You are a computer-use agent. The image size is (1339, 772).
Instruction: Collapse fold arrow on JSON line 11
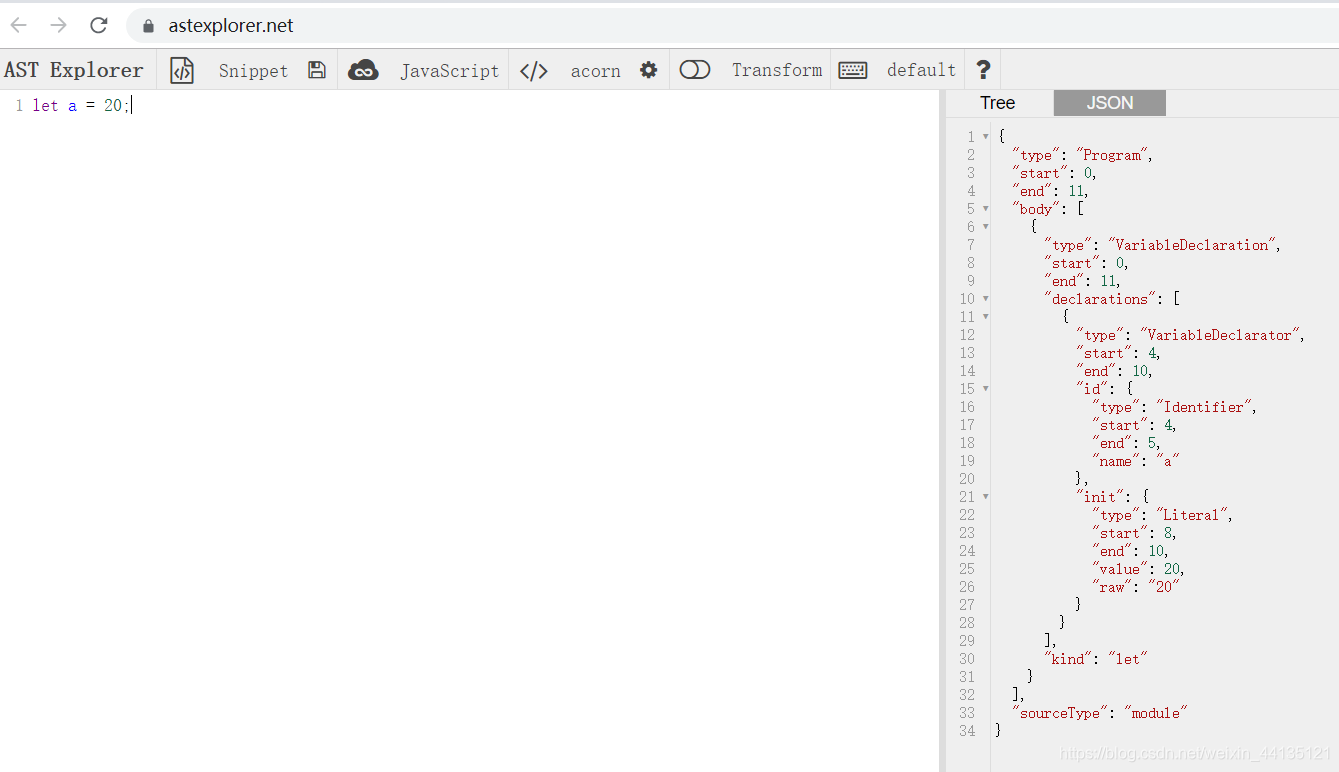[x=986, y=317]
